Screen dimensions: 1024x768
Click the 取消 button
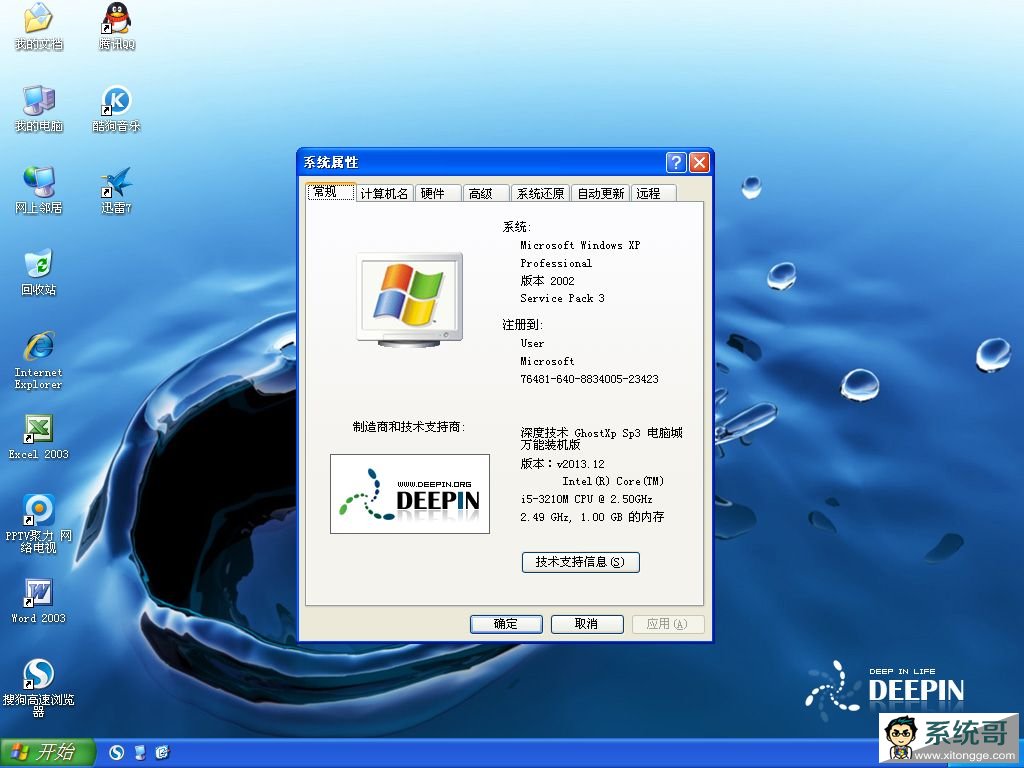point(587,624)
